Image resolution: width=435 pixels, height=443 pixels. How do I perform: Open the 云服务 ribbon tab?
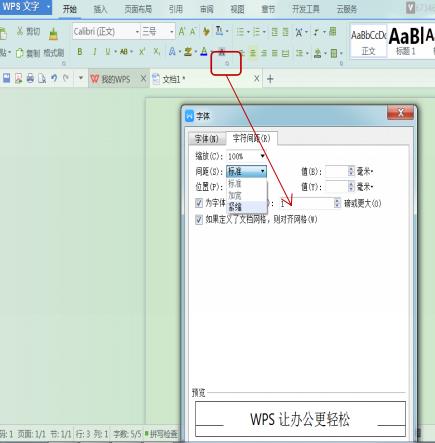click(x=347, y=9)
